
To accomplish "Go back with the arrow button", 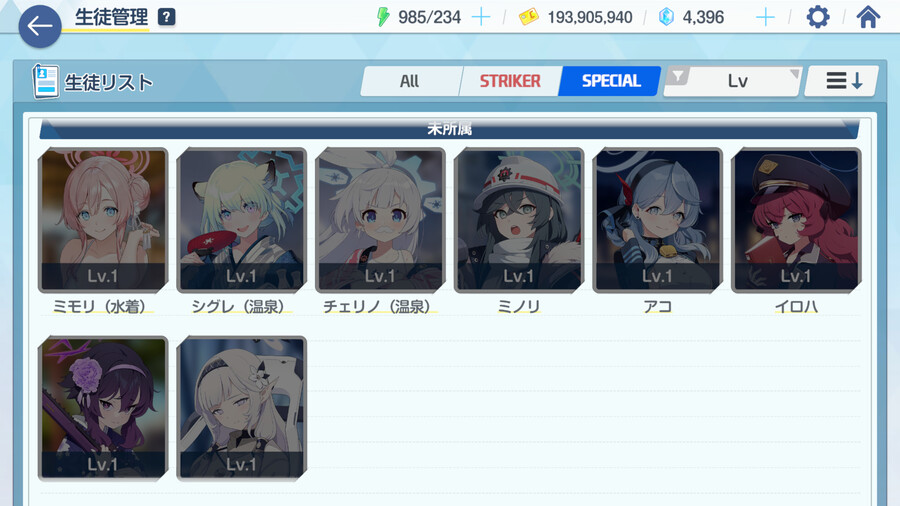I will (40, 26).
